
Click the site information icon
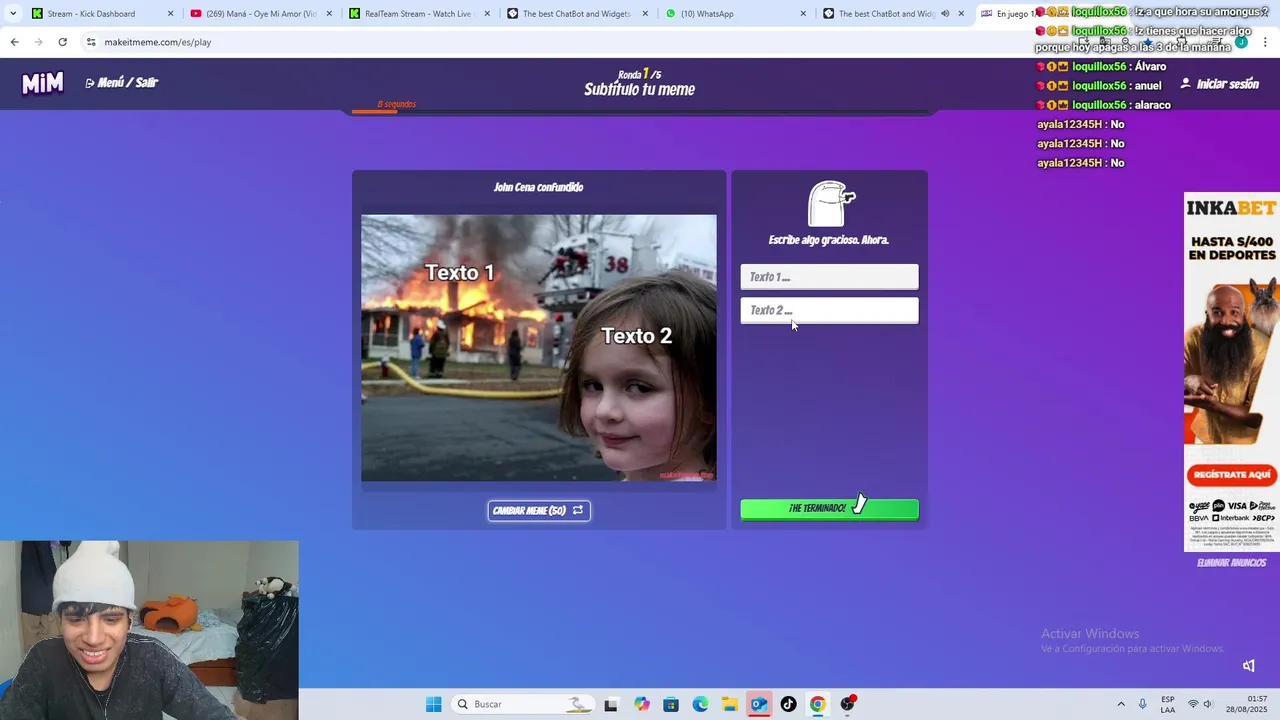[x=91, y=42]
